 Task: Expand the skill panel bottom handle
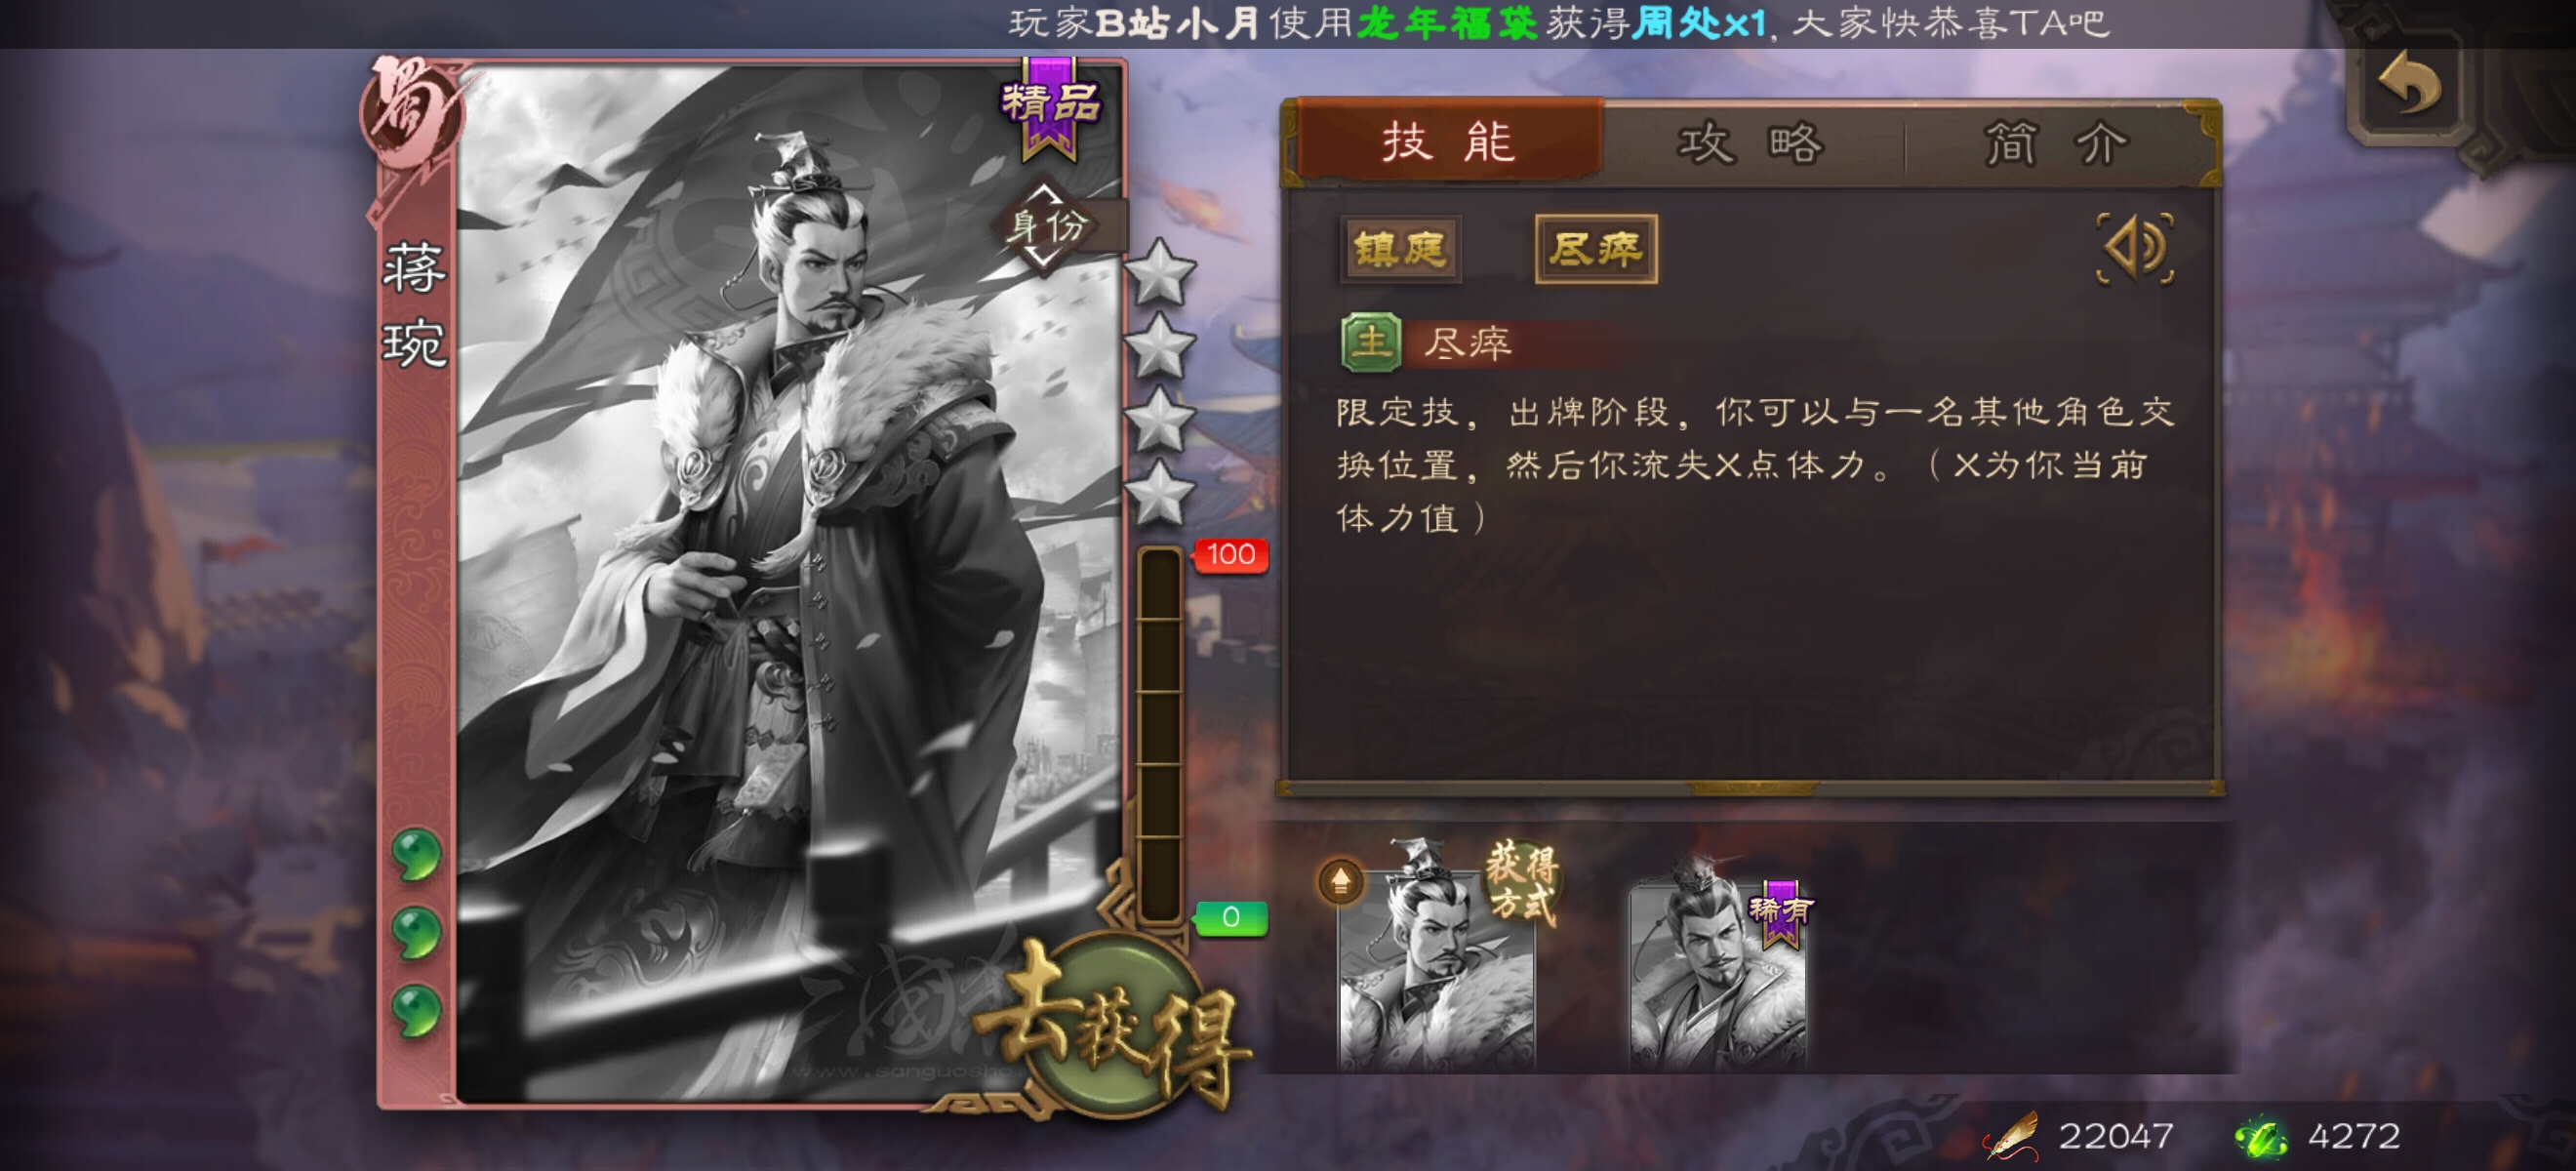pyautogui.click(x=1751, y=788)
